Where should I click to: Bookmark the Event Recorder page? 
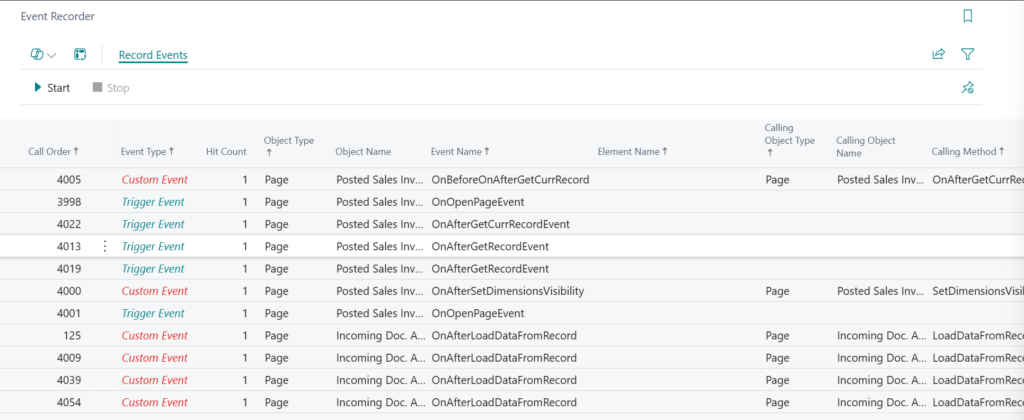point(967,16)
